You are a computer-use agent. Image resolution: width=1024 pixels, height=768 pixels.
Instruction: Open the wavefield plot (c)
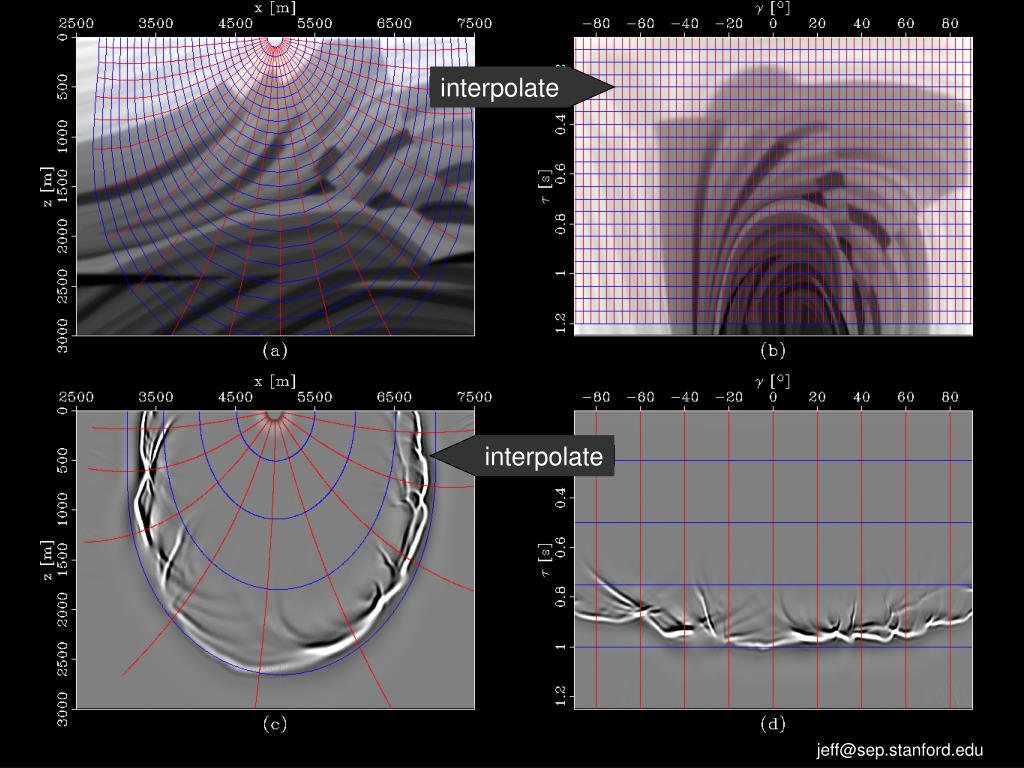click(x=276, y=560)
